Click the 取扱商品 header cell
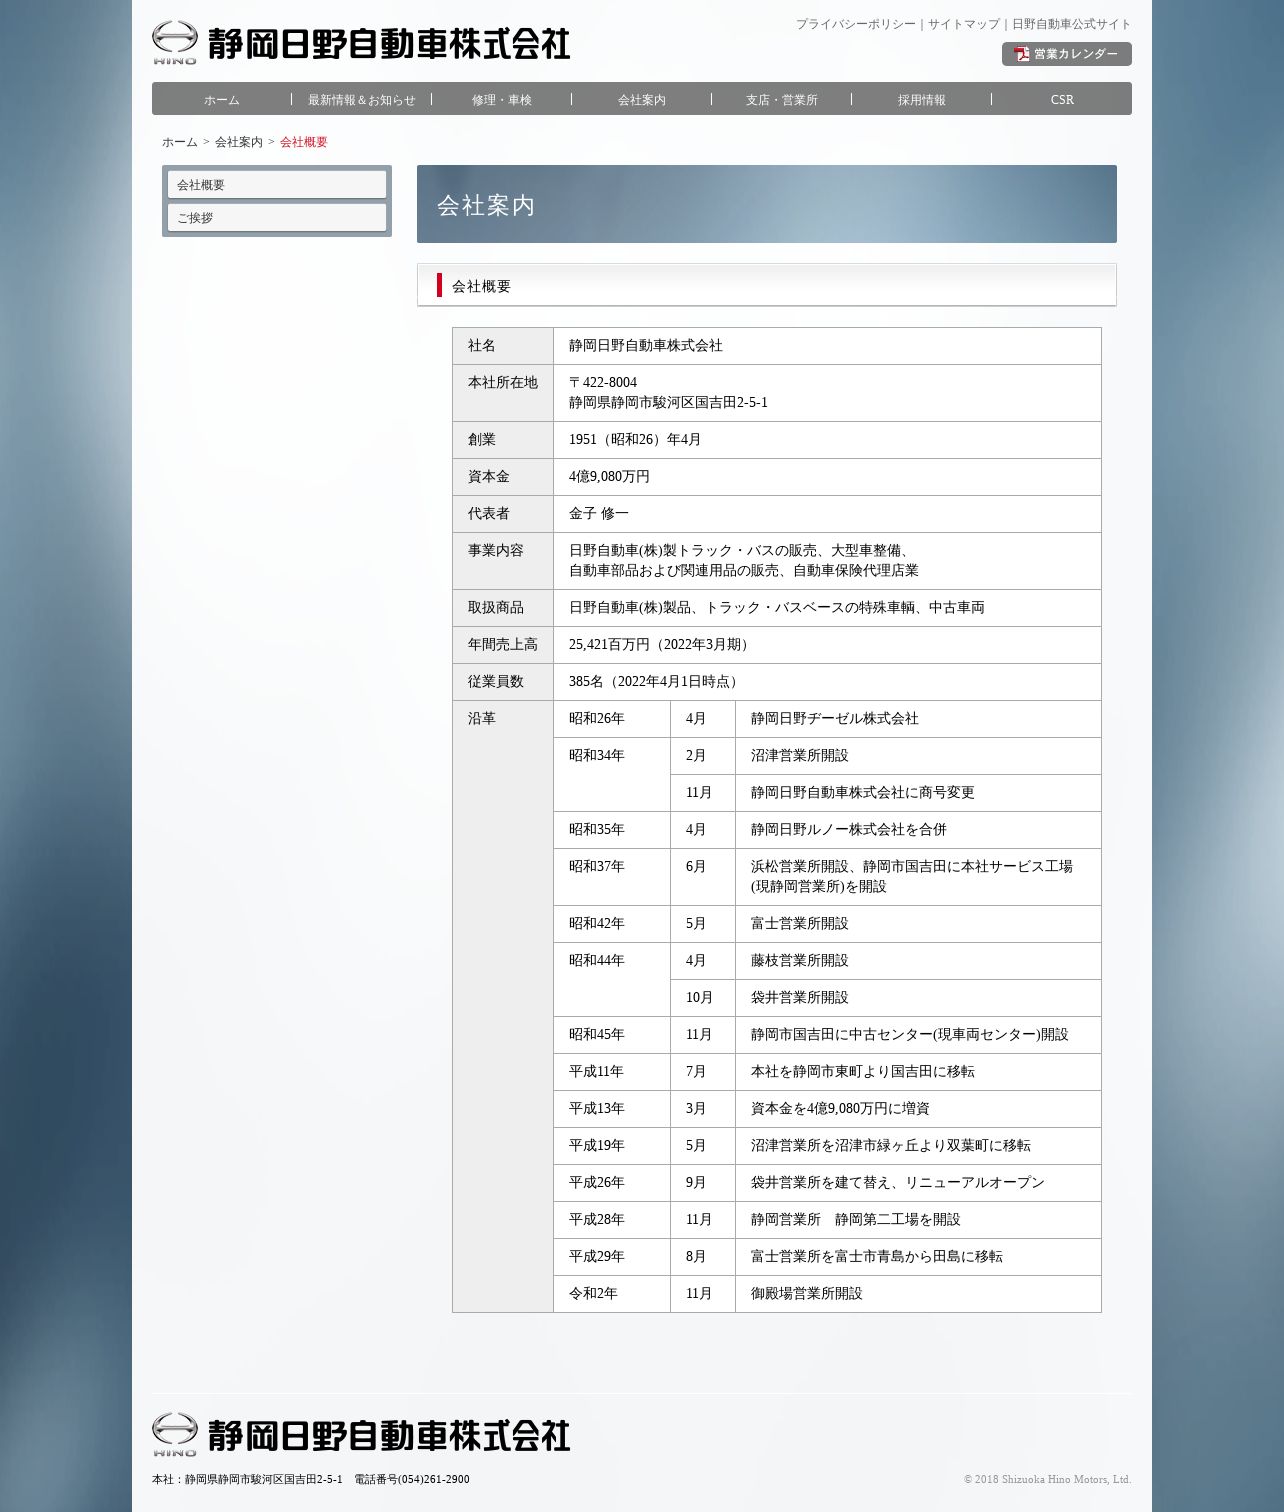Viewport: 1284px width, 1512px height. (x=503, y=608)
